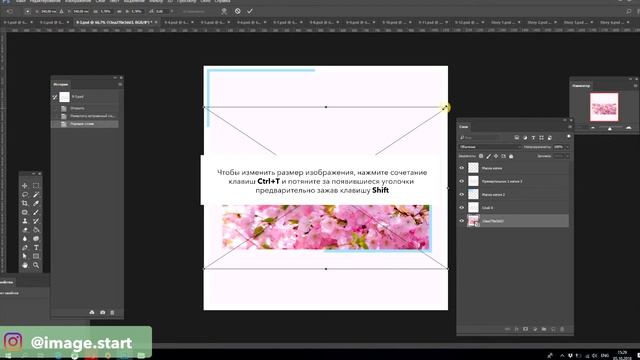The height and width of the screenshot is (360, 640).
Task: Toggle snapshot source checkbox in History panel
Action: click(x=55, y=97)
